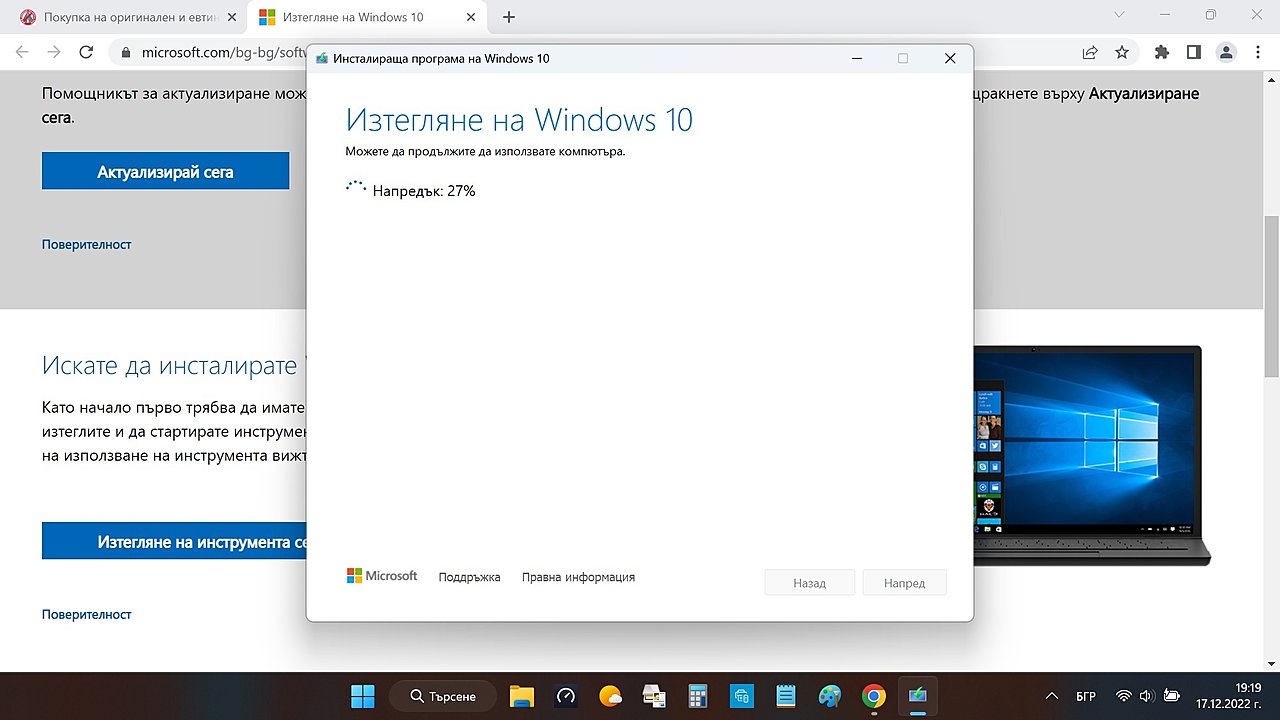Launch Calculator from the taskbar
The image size is (1280, 720).
coord(698,696)
